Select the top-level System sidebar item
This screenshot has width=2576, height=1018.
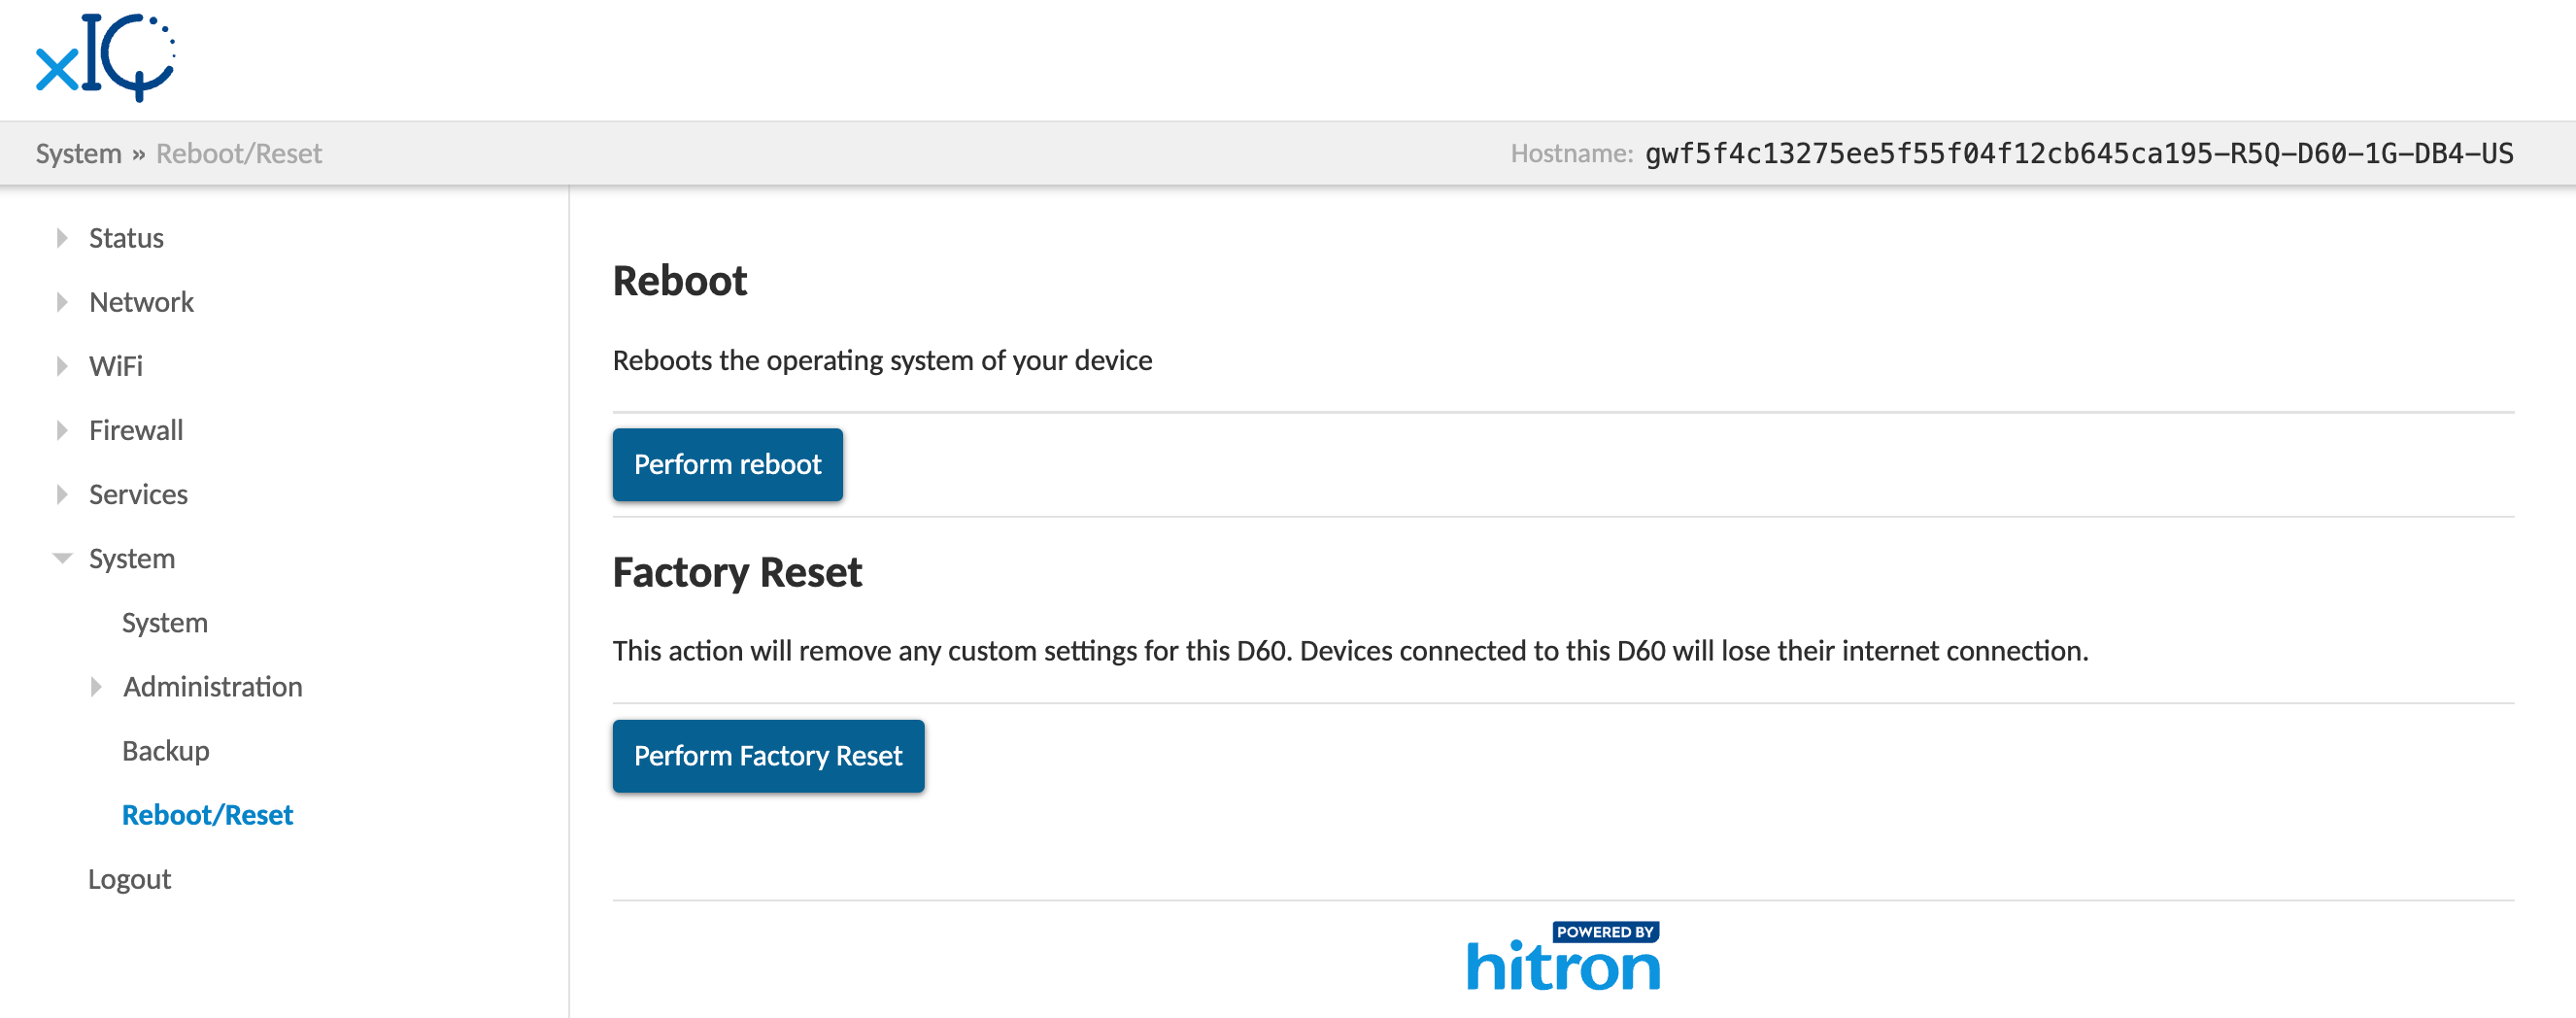click(132, 558)
